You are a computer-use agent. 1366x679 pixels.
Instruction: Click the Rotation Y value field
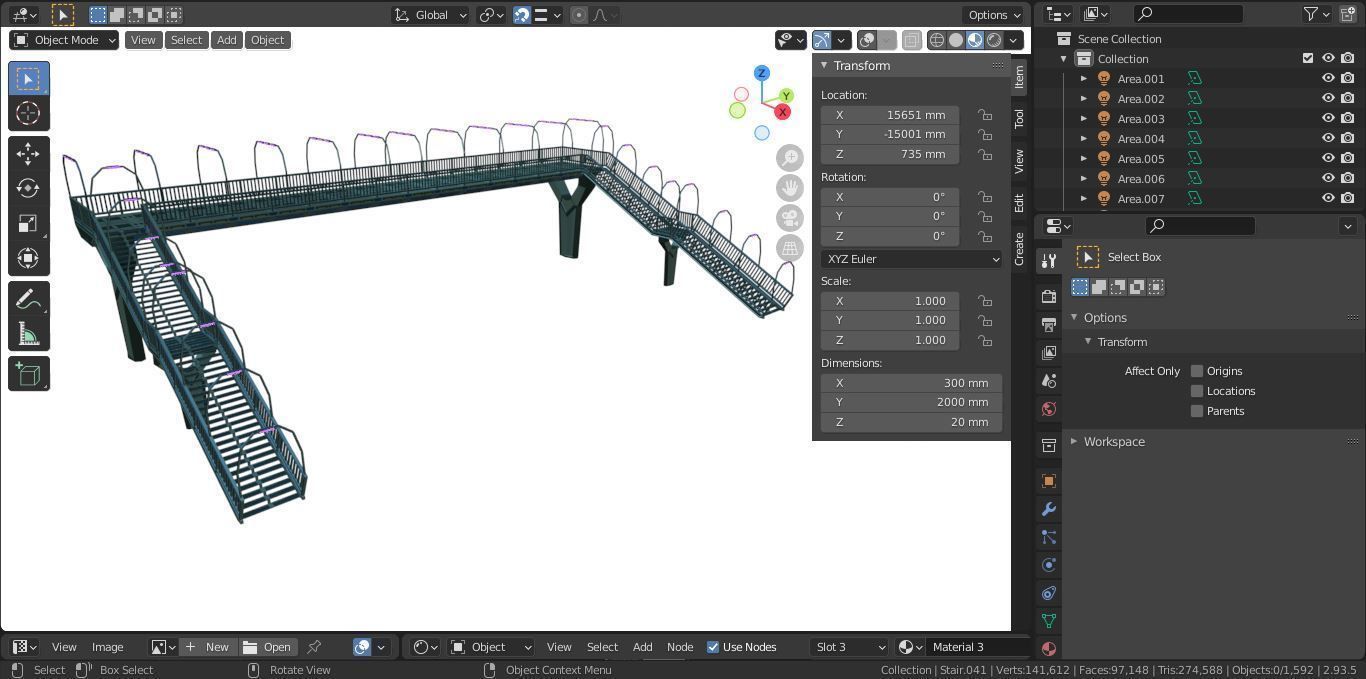(890, 216)
